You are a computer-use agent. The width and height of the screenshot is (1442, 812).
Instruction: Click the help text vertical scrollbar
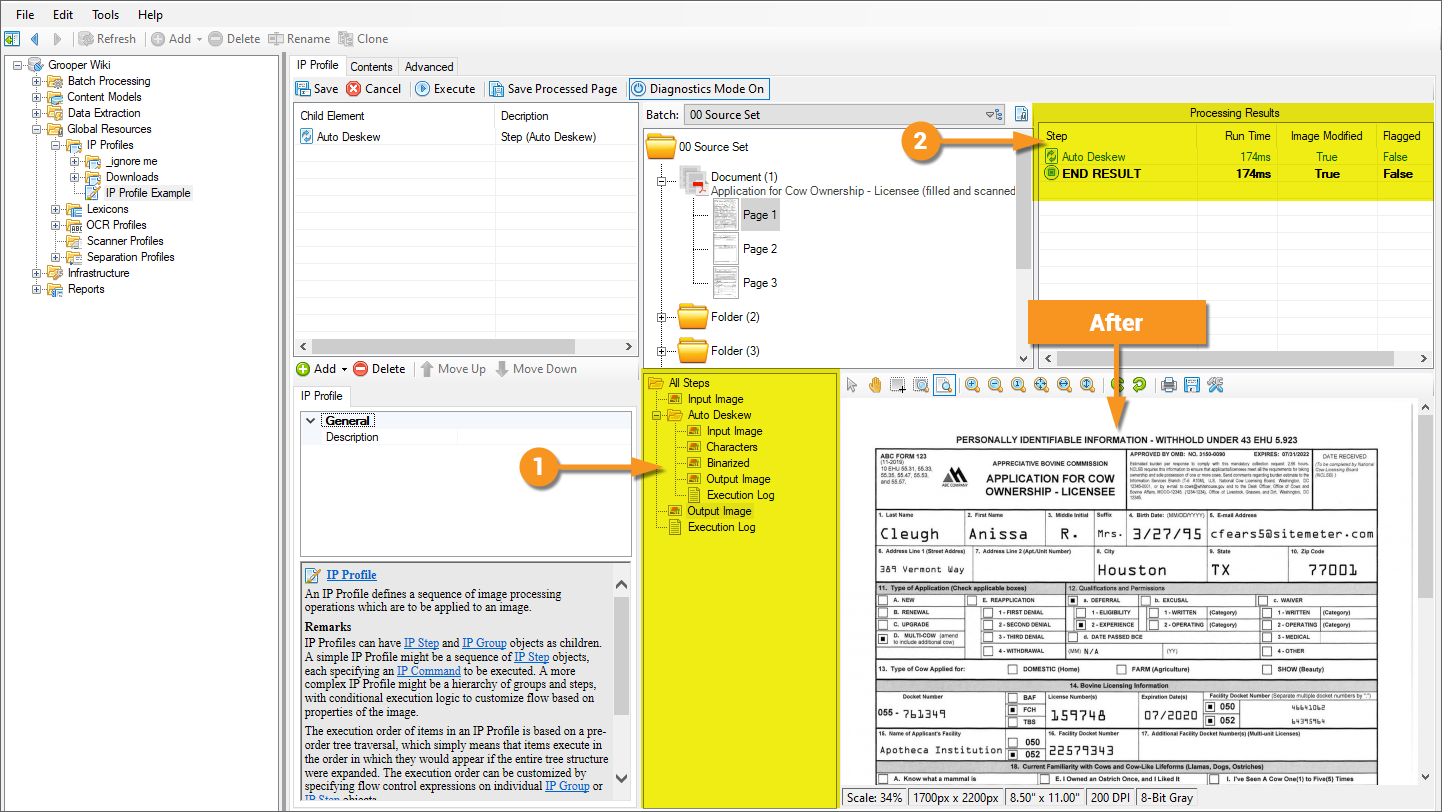coord(621,682)
